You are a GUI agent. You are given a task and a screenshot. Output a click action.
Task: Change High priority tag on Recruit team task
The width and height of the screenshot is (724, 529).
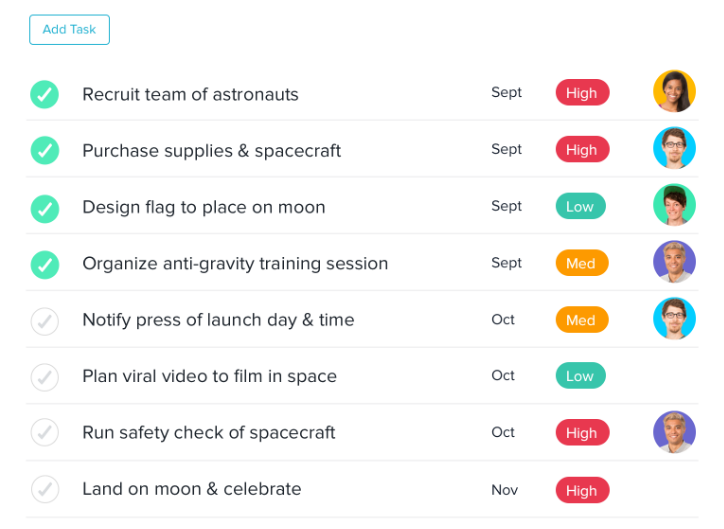point(582,93)
